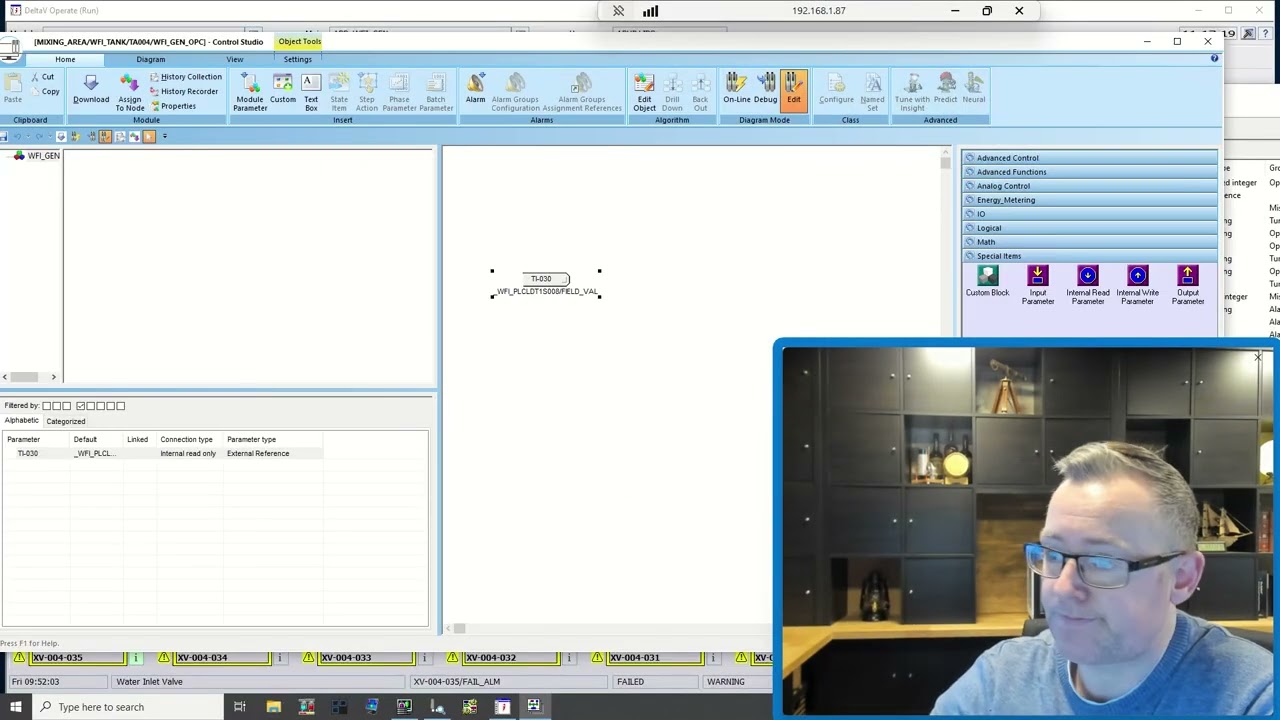Open the Diagram ribbon tab
Image resolution: width=1280 pixels, height=720 pixels.
coord(150,59)
